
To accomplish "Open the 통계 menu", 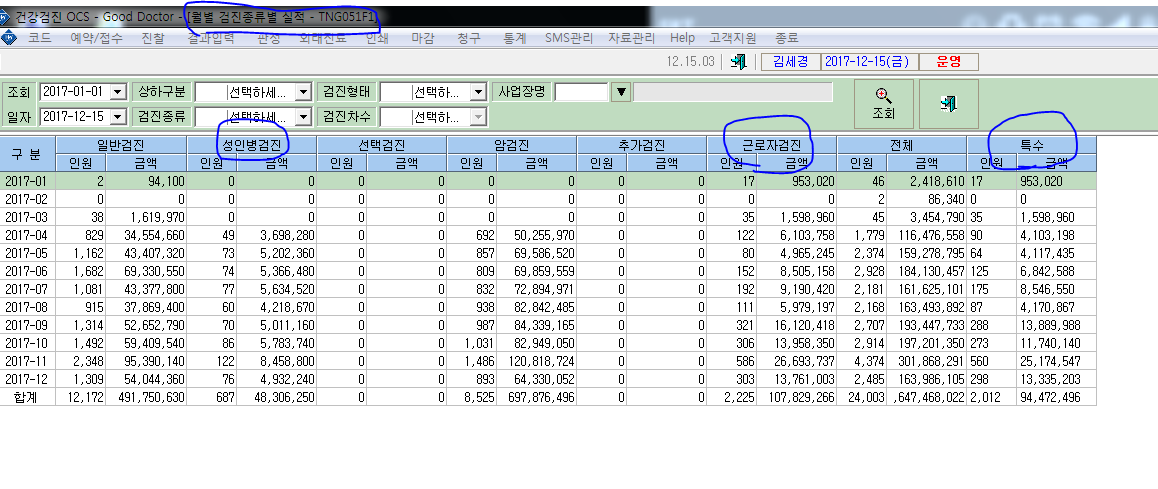I will coord(514,38).
